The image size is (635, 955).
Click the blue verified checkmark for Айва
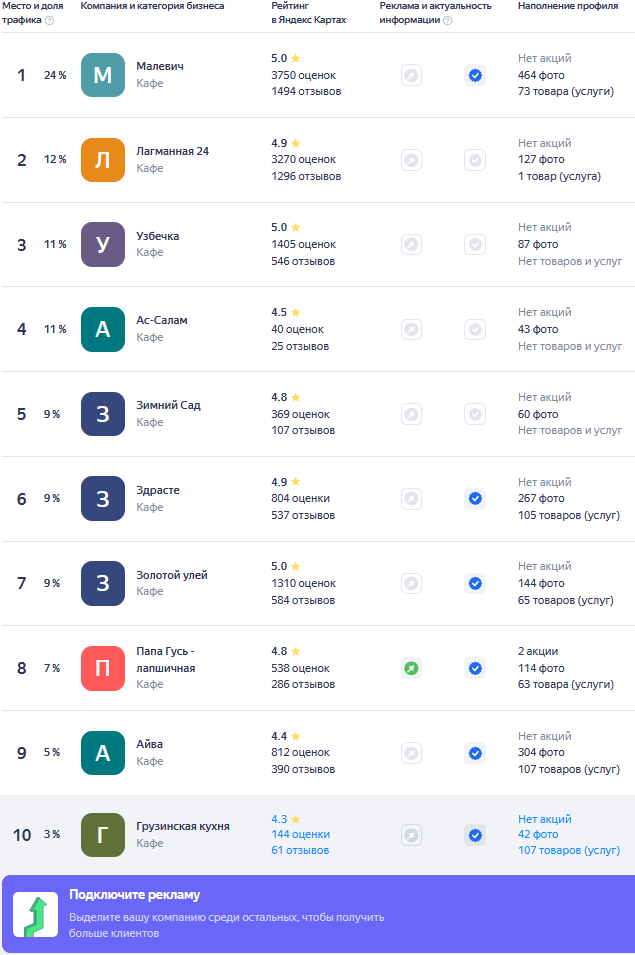pyautogui.click(x=475, y=753)
